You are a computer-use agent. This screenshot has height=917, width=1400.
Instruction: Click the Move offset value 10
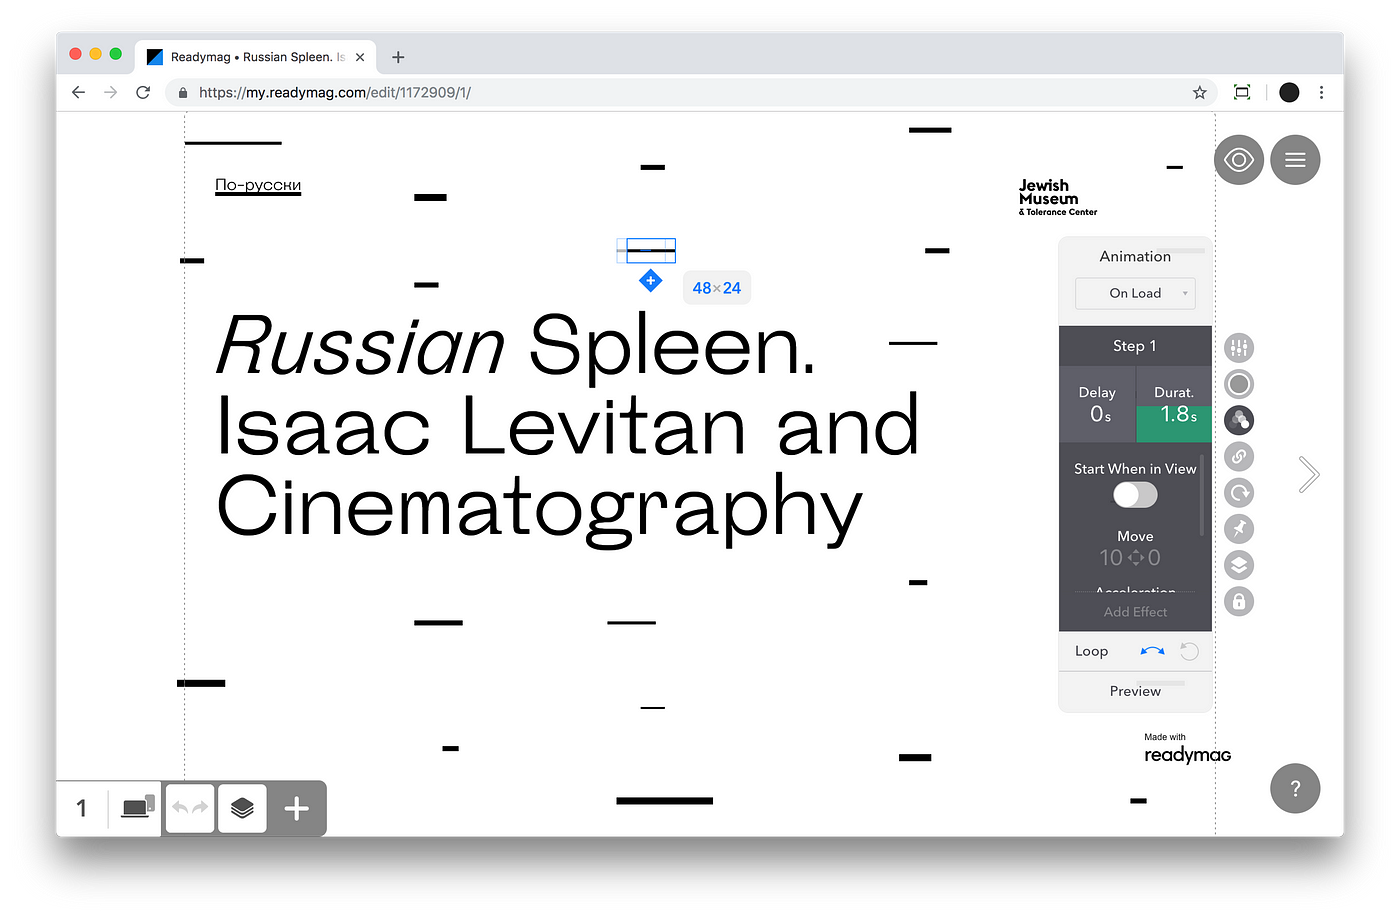(1111, 558)
